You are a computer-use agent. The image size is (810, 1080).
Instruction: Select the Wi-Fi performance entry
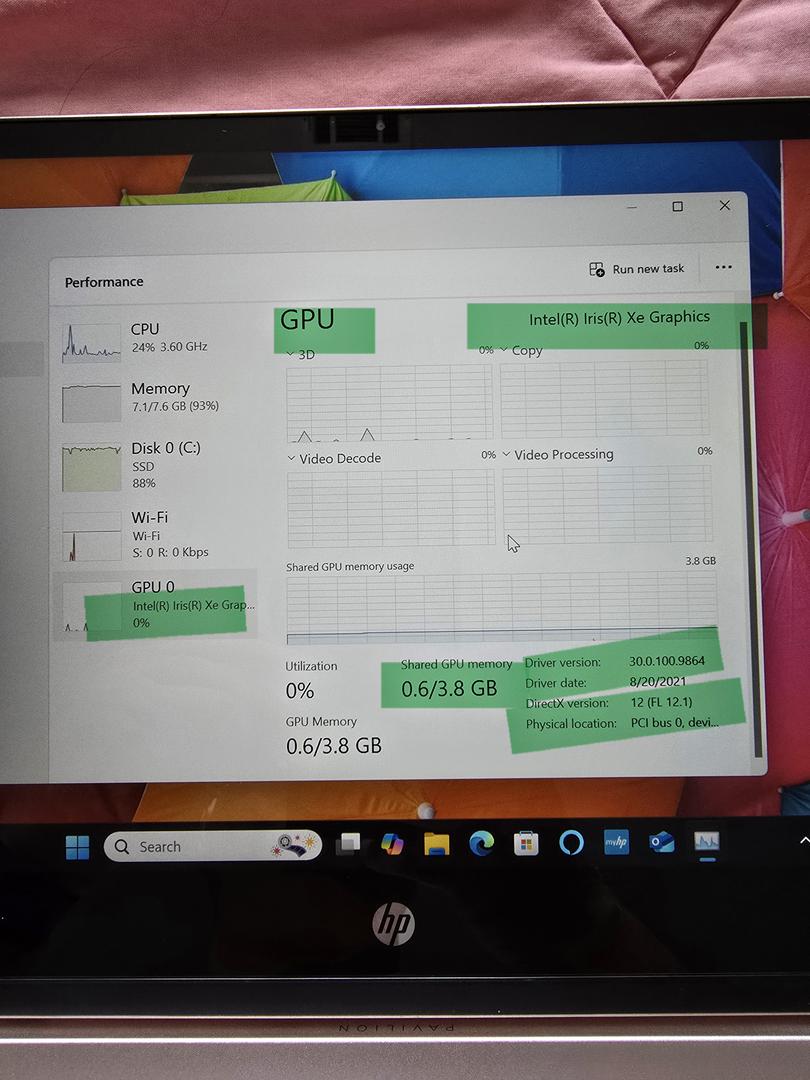pos(157,536)
